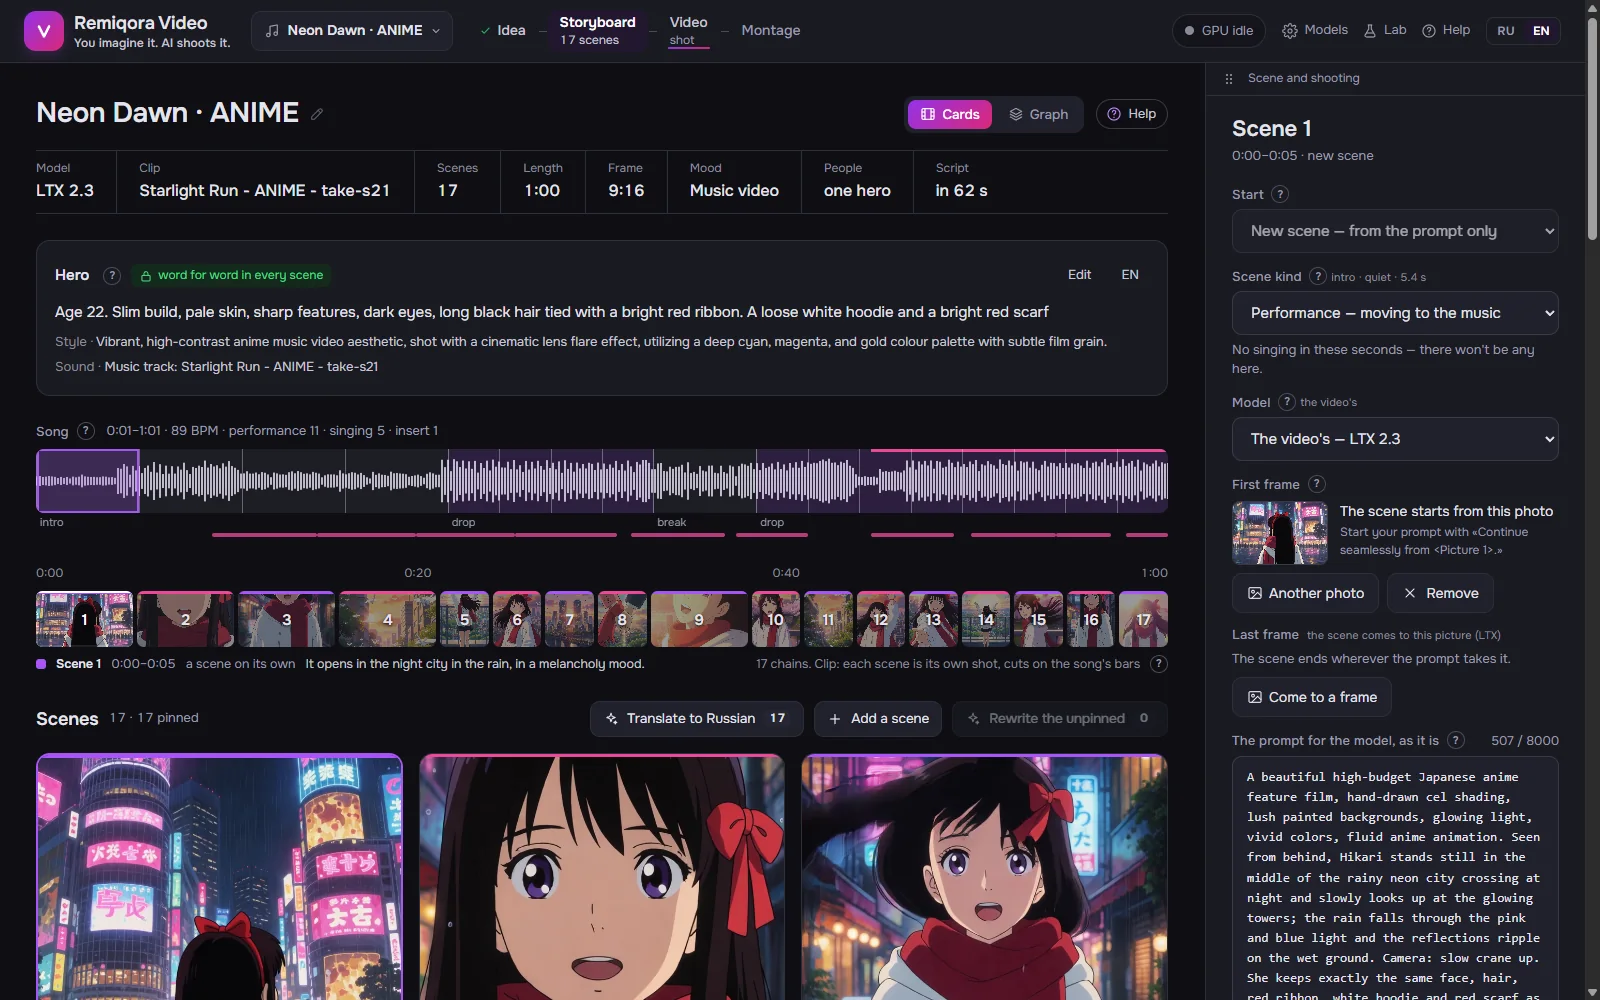
Task: Click help icon next to prompt for the model
Action: [1456, 740]
